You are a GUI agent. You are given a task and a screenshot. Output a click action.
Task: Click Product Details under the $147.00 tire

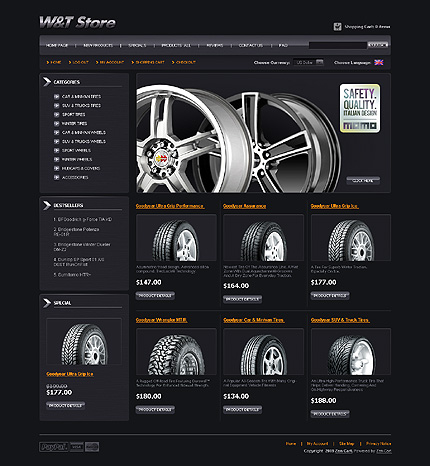point(155,296)
